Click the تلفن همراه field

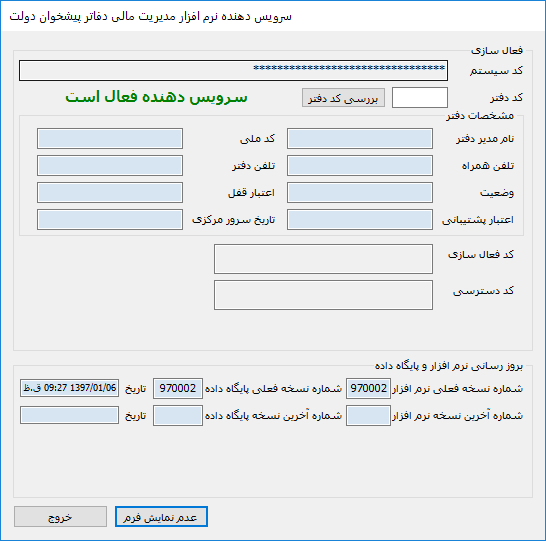point(360,166)
